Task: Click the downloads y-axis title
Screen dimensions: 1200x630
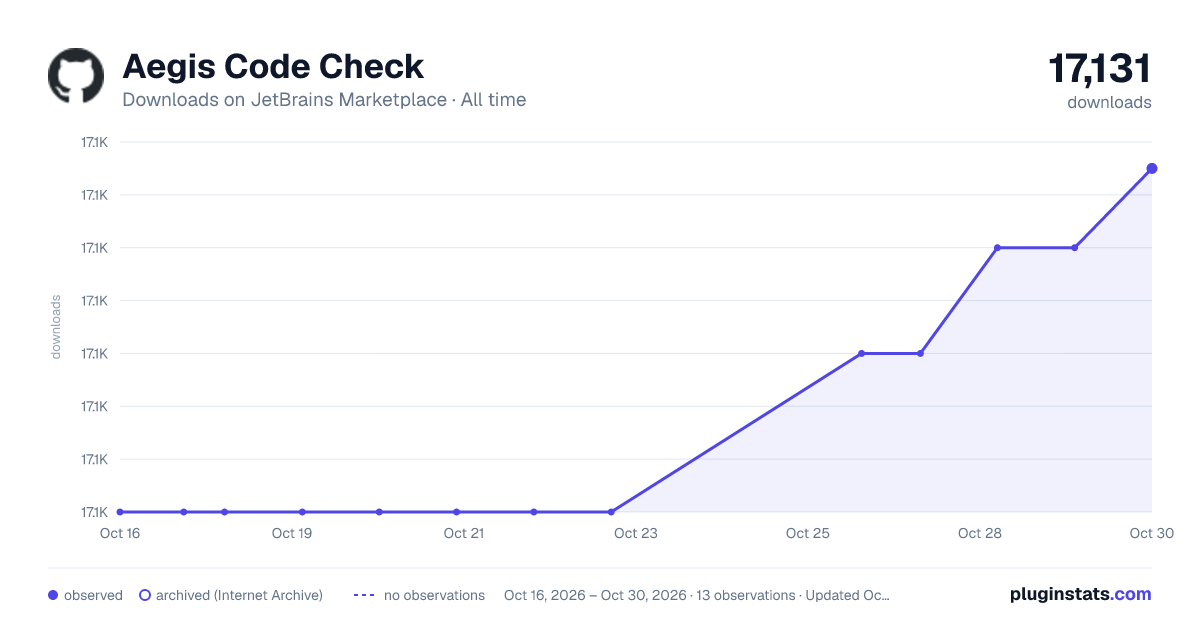Action: click(56, 327)
